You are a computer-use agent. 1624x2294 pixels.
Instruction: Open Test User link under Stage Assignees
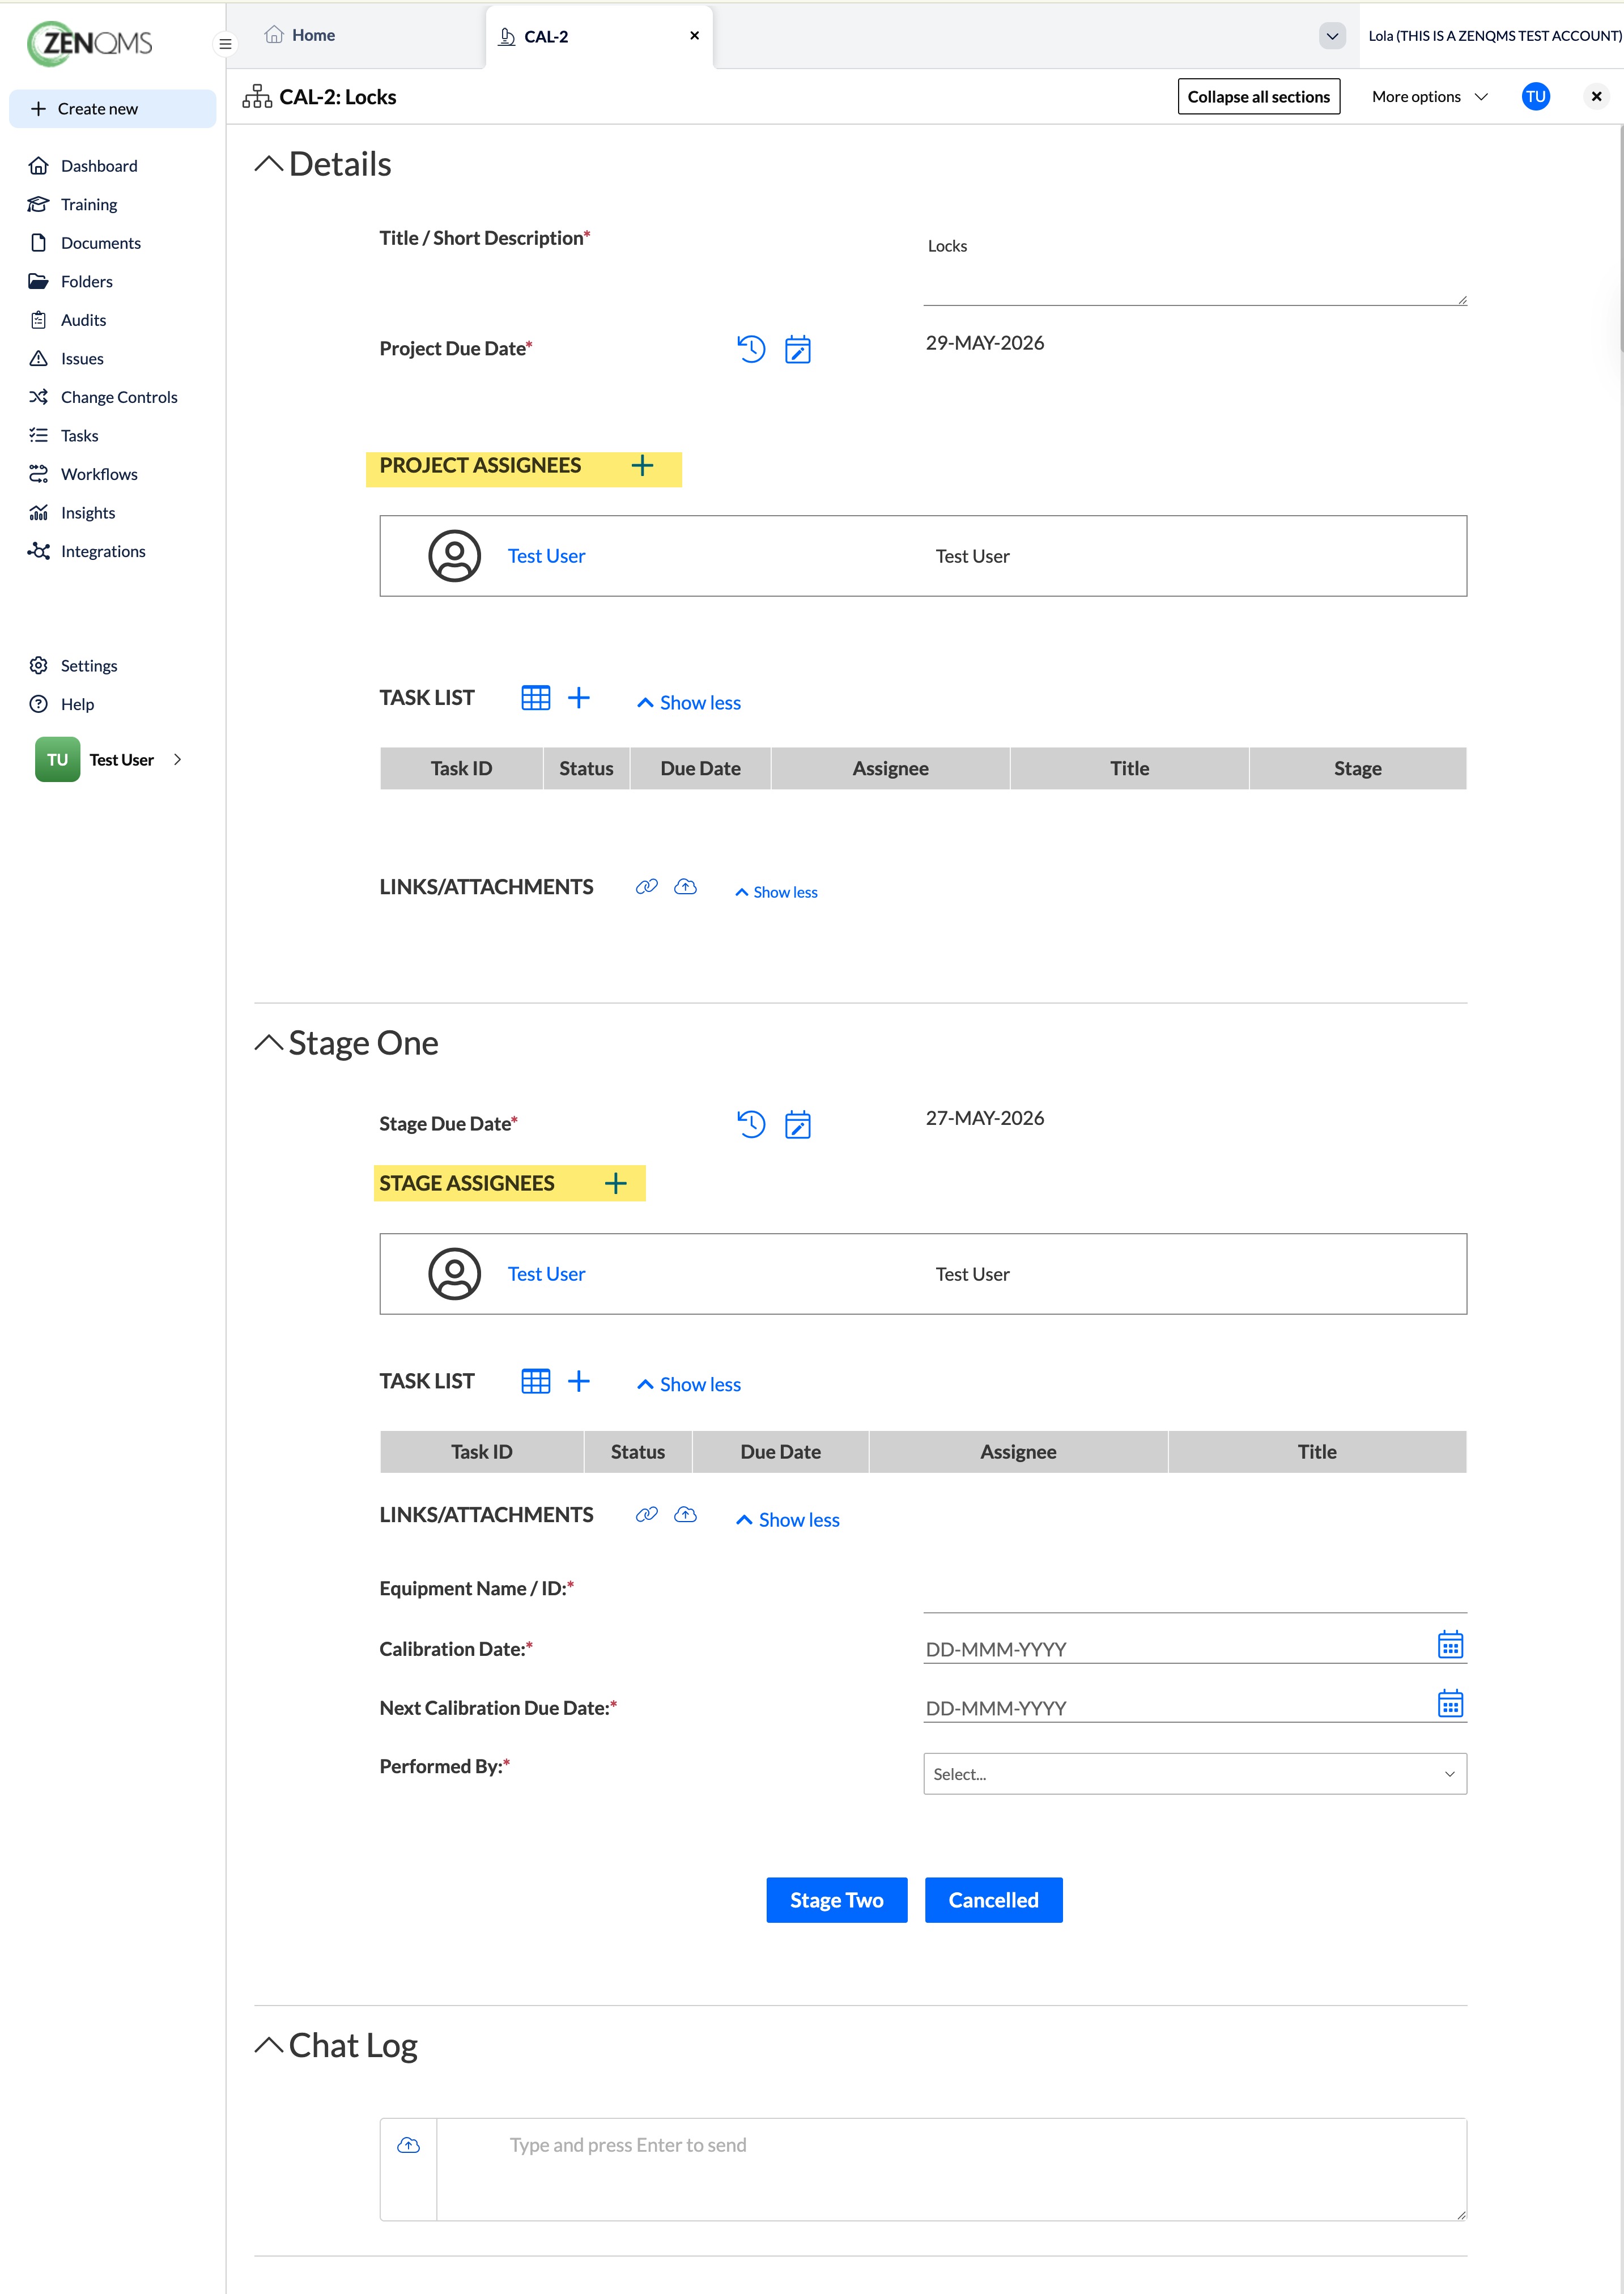pyautogui.click(x=546, y=1274)
